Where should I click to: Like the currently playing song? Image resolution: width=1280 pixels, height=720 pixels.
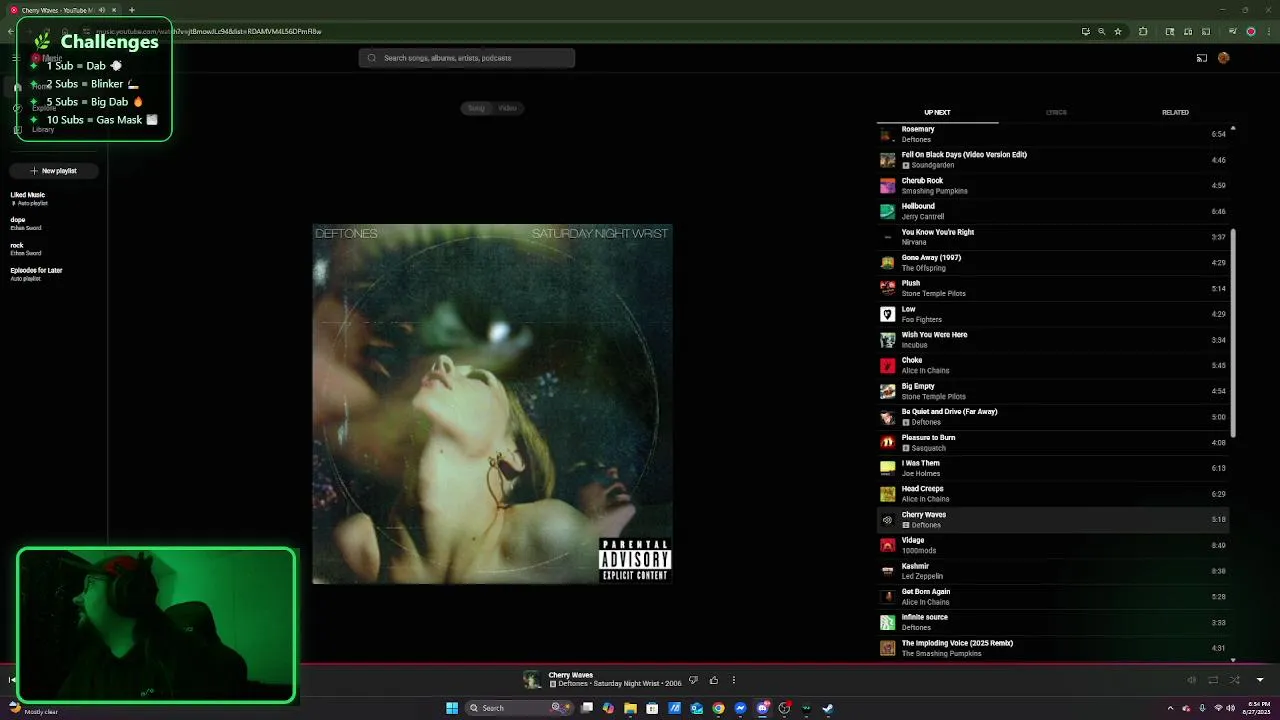(x=713, y=680)
